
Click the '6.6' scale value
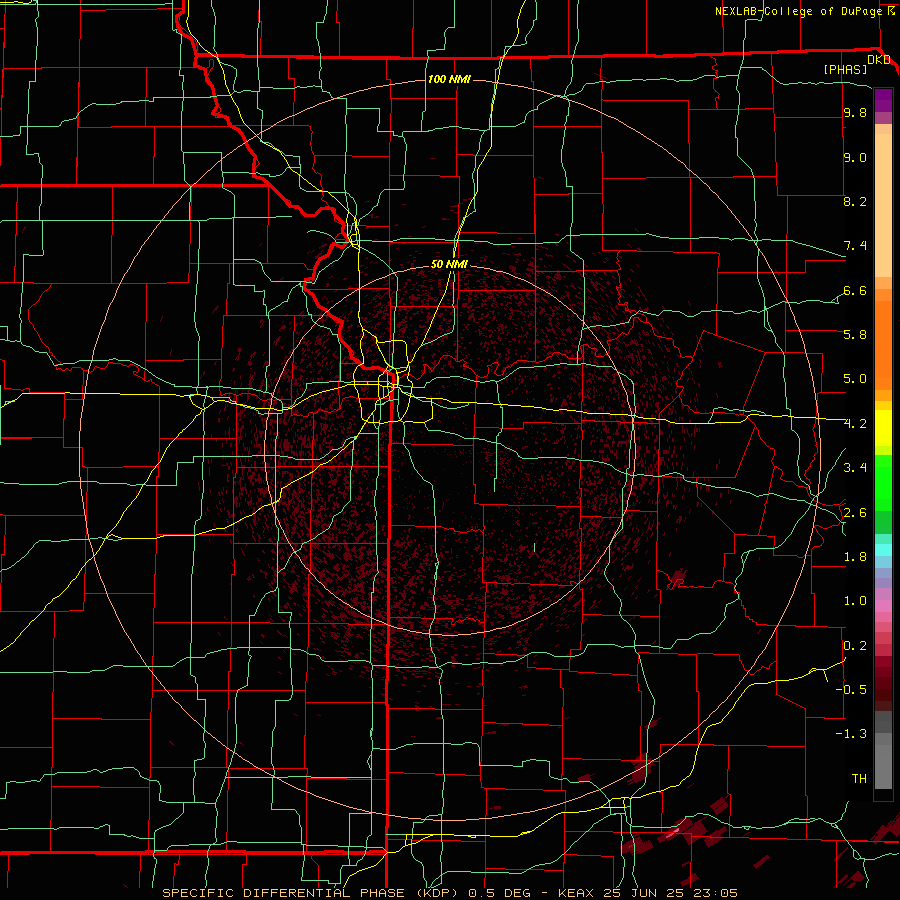click(x=855, y=290)
